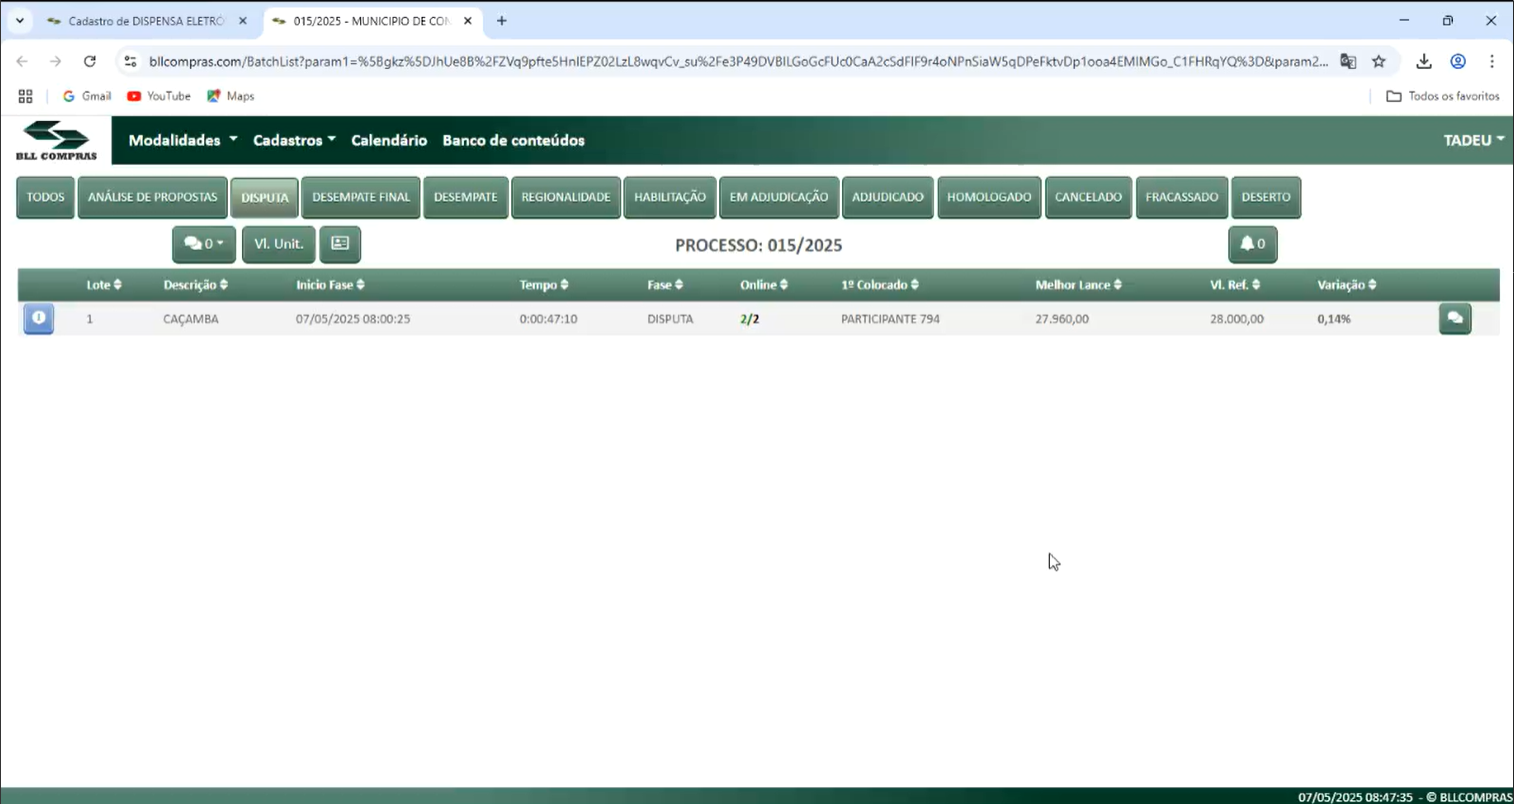Click the info icon for lot 1
The width and height of the screenshot is (1514, 804).
point(38,318)
